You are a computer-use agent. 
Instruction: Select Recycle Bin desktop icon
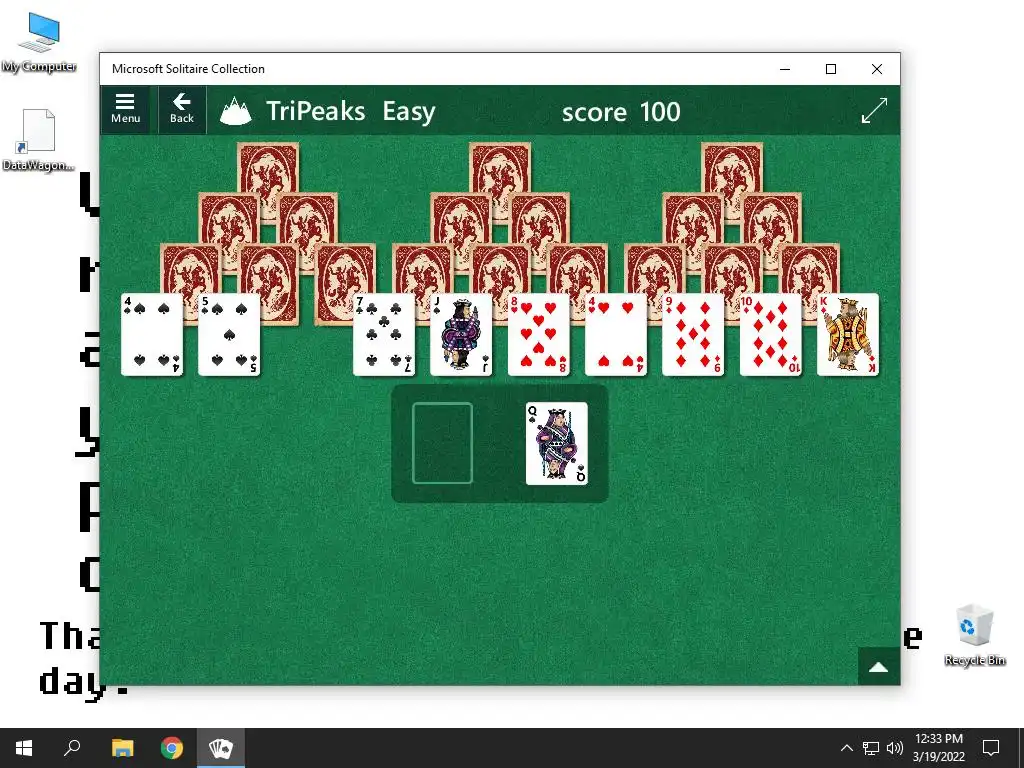(x=974, y=635)
